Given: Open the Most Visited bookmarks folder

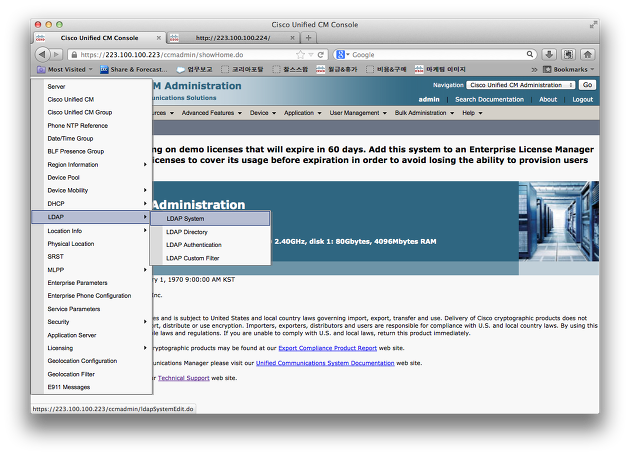Looking at the screenshot, I should coord(65,70).
